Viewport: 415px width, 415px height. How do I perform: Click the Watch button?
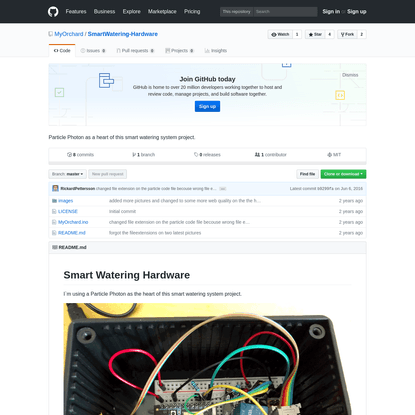pyautogui.click(x=280, y=34)
